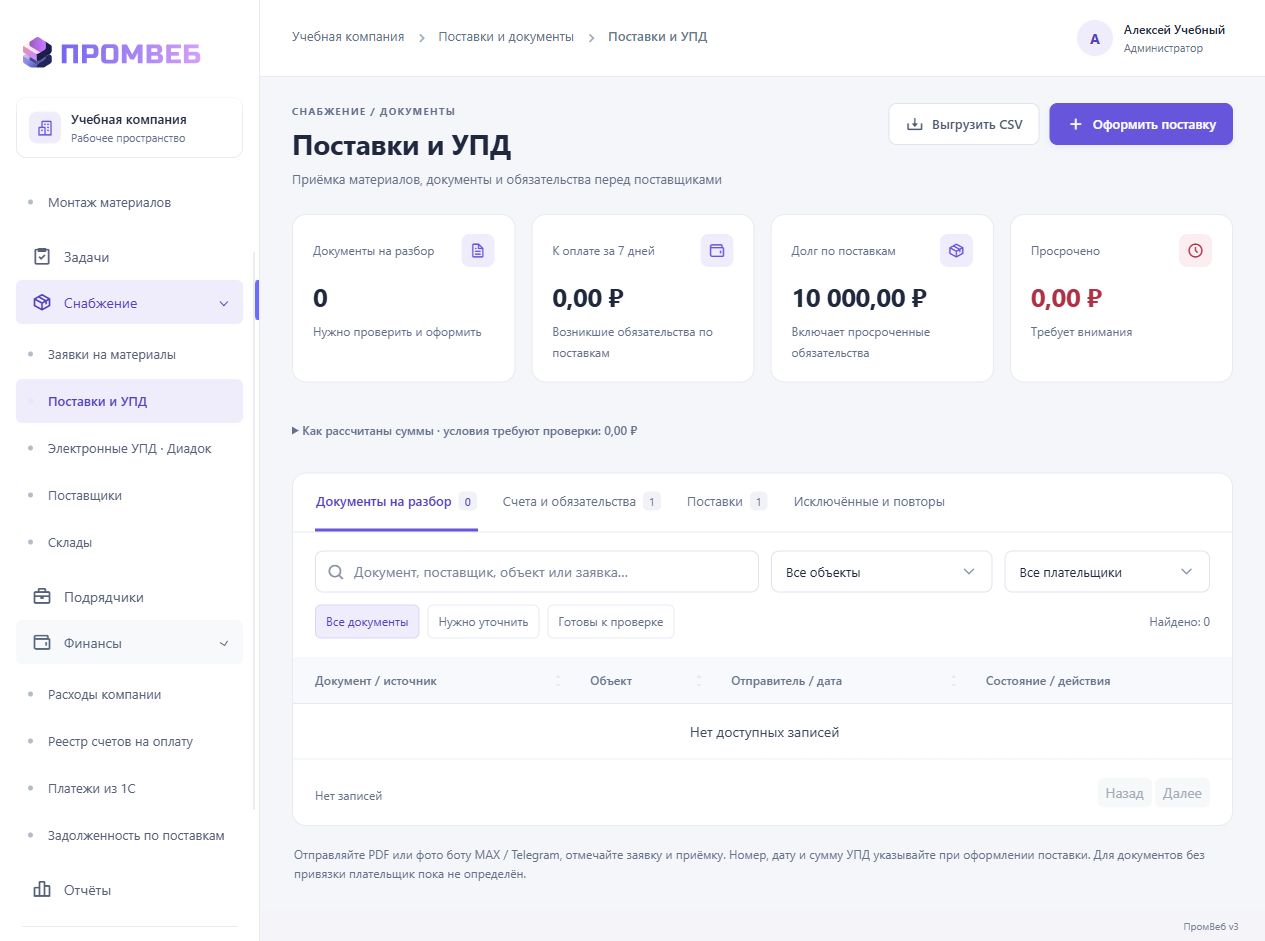The width and height of the screenshot is (1265, 941).
Task: Expand the Как рассчитаны суммы details
Action: pos(465,431)
